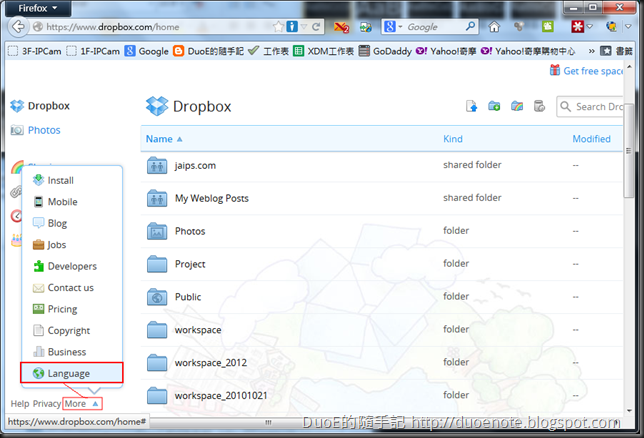Open the 3F-IPCam bookmark

(34, 51)
